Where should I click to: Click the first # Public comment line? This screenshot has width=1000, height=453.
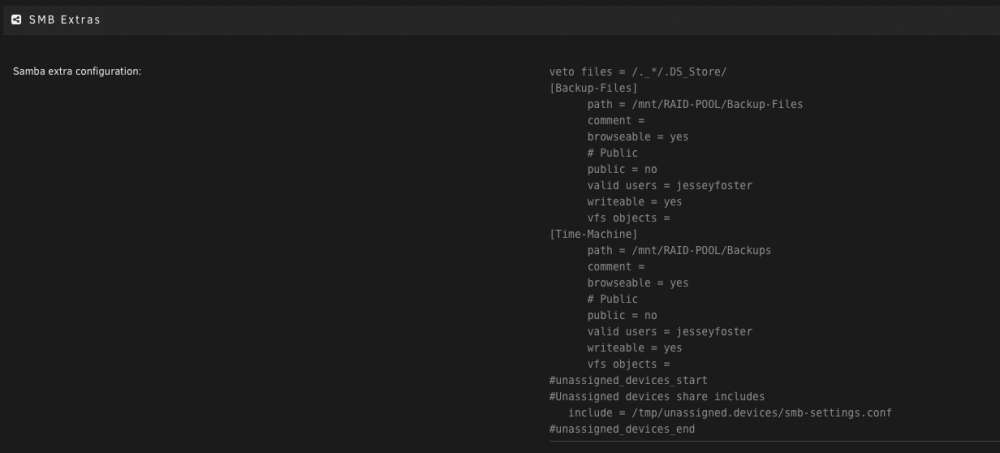coord(612,153)
